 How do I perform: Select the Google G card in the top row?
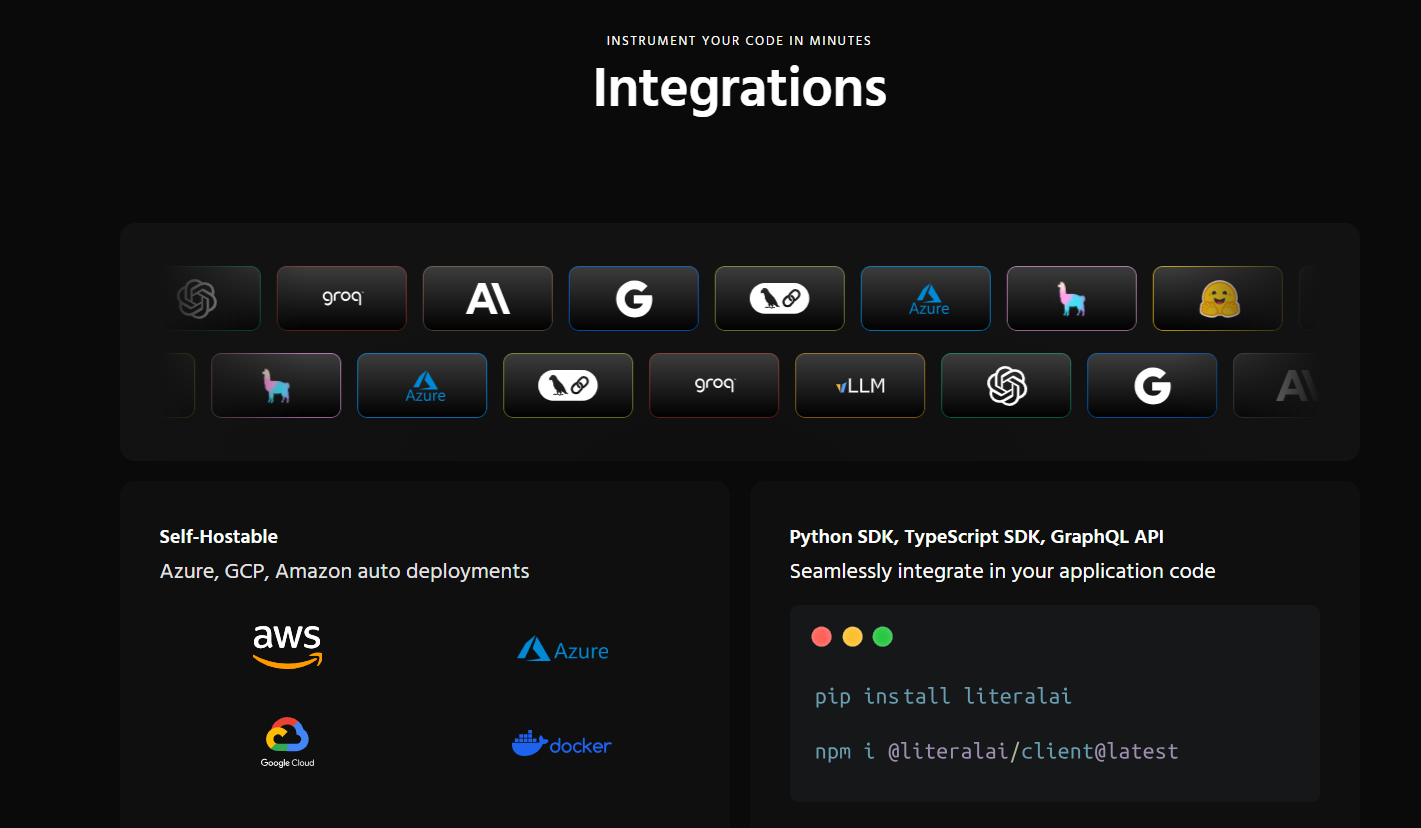pos(634,298)
